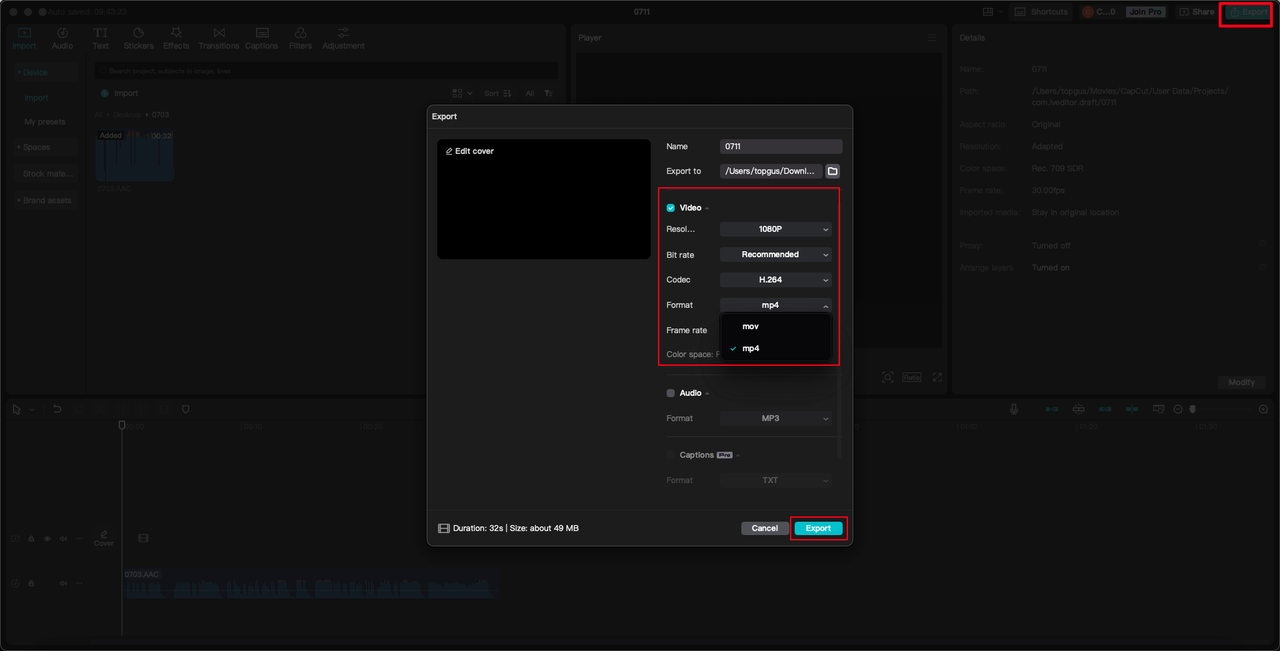Screen dimensions: 1280x651
Task: Click the selection arrow tool in timeline
Action: (18, 409)
